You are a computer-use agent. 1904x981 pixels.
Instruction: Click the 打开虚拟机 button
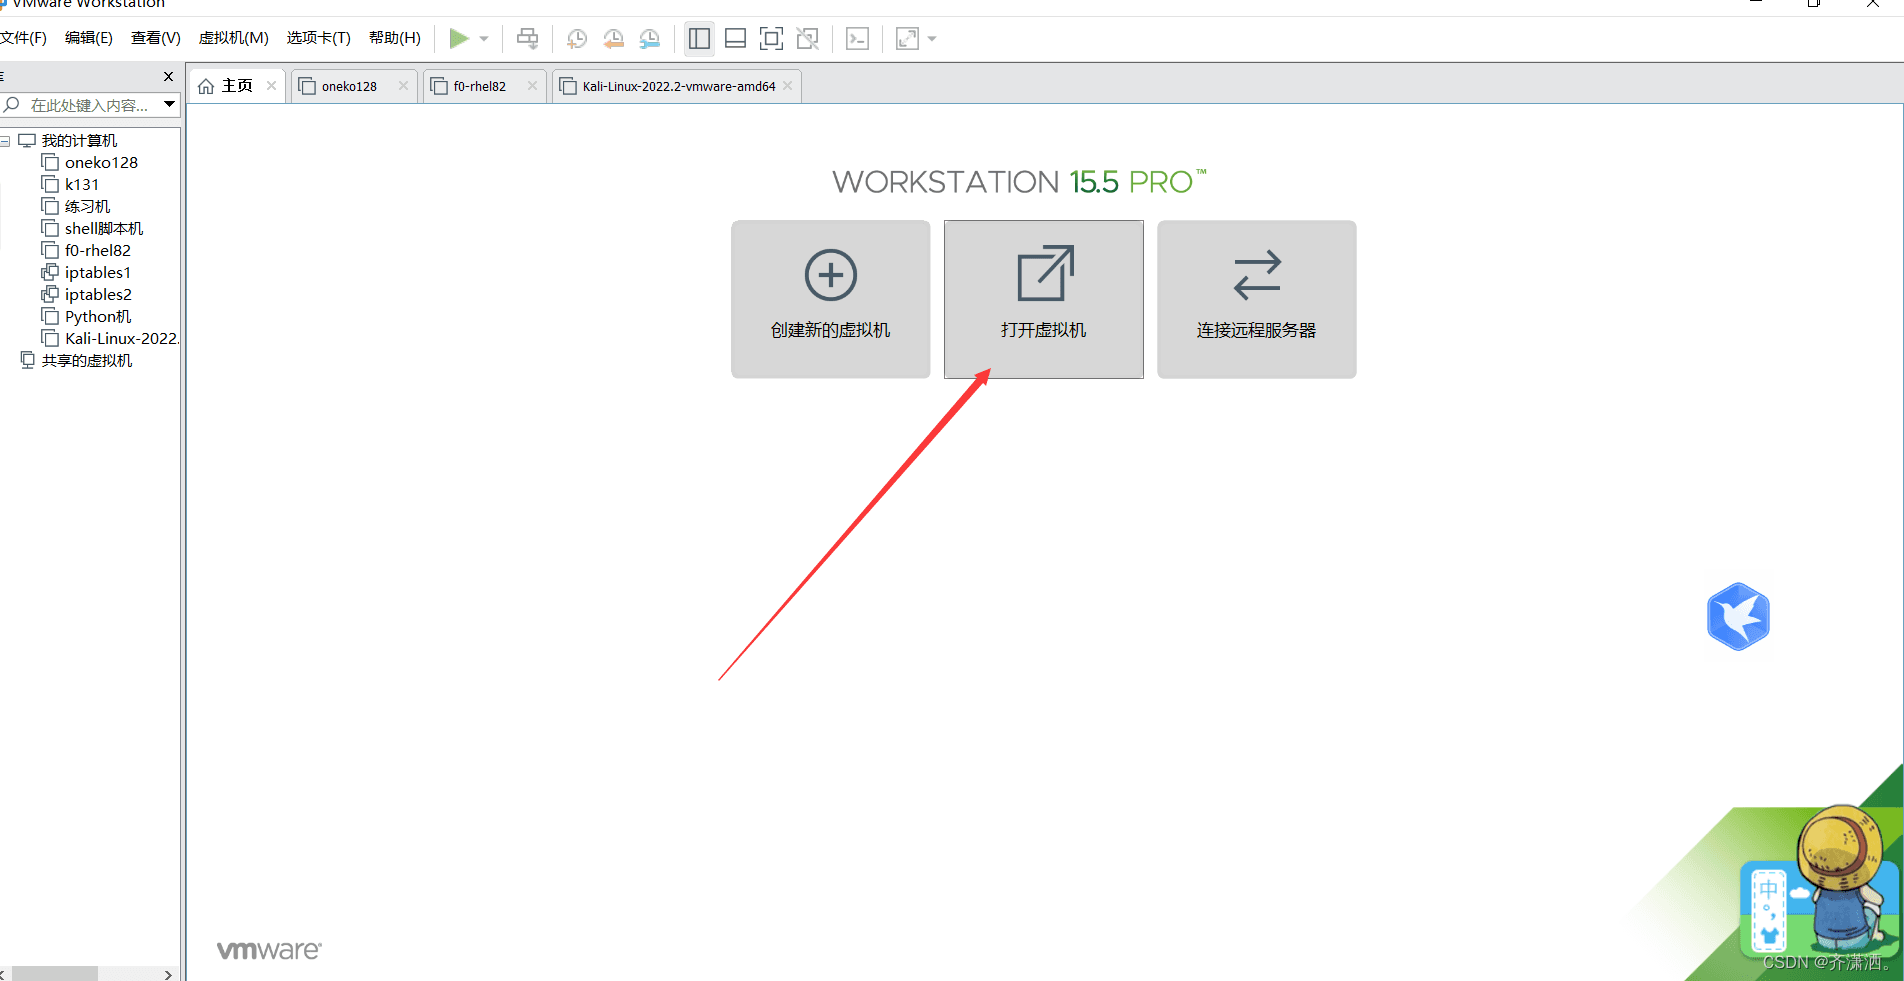point(1044,299)
